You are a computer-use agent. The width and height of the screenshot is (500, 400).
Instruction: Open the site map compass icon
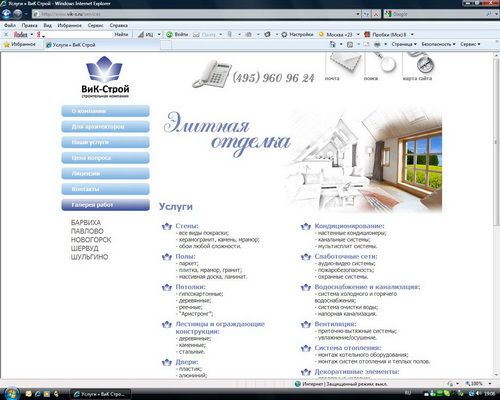[x=422, y=63]
